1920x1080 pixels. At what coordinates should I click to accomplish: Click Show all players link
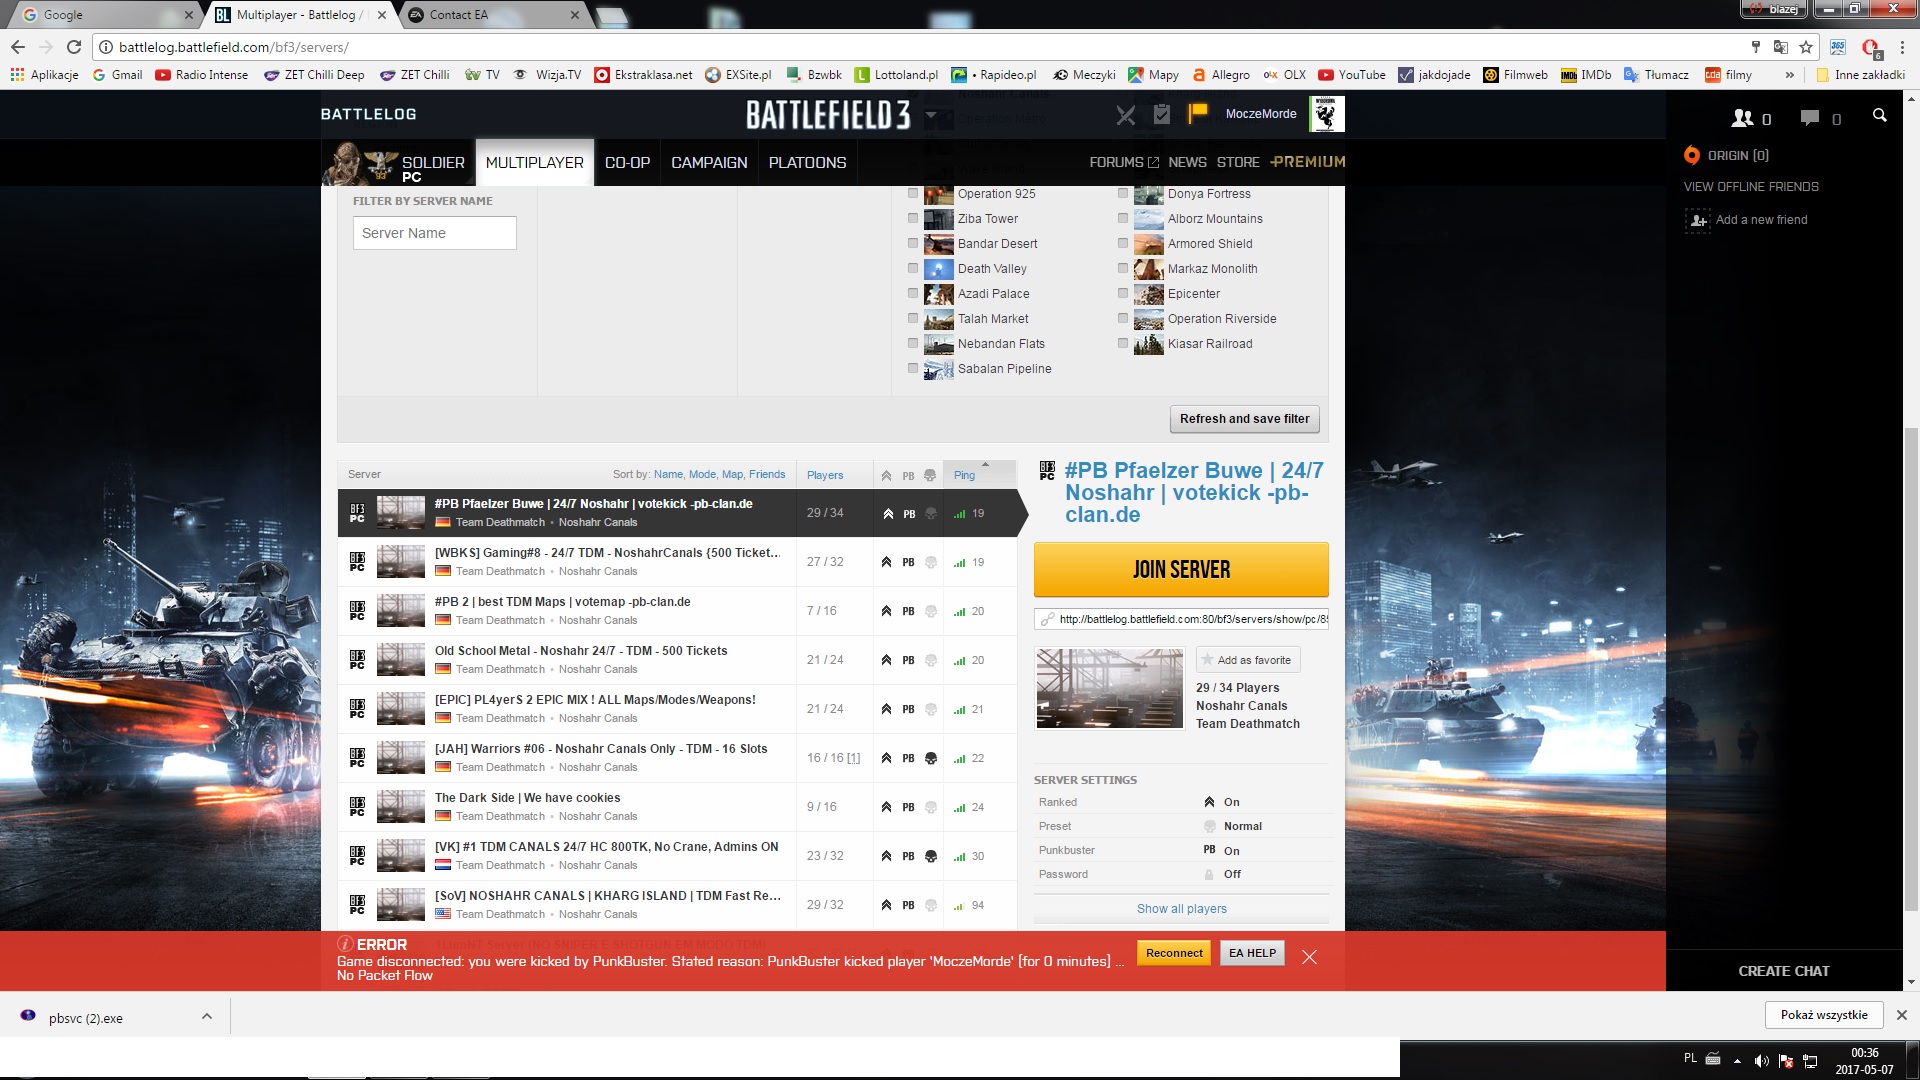tap(1181, 909)
